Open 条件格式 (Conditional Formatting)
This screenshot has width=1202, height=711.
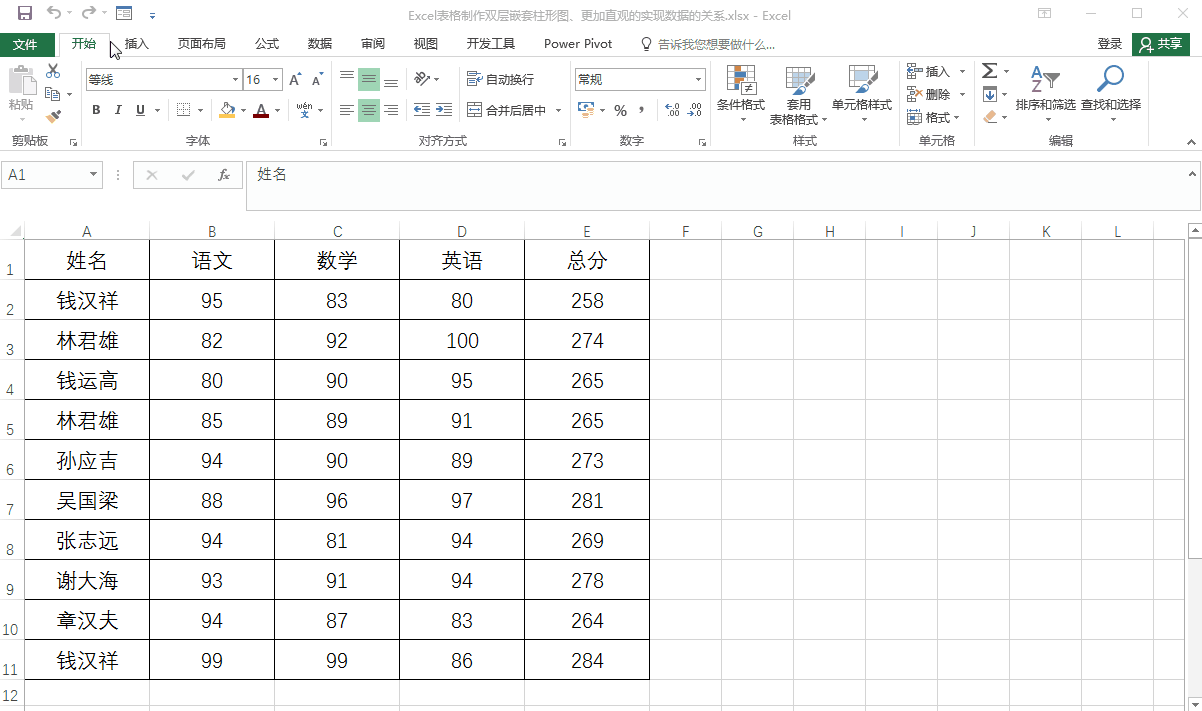[x=742, y=93]
